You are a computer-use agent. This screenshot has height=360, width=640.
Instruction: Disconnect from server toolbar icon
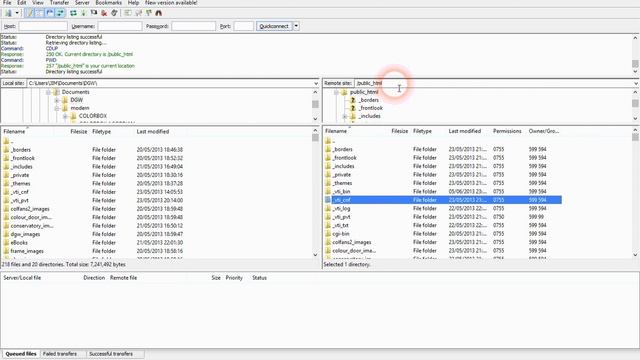pos(104,13)
